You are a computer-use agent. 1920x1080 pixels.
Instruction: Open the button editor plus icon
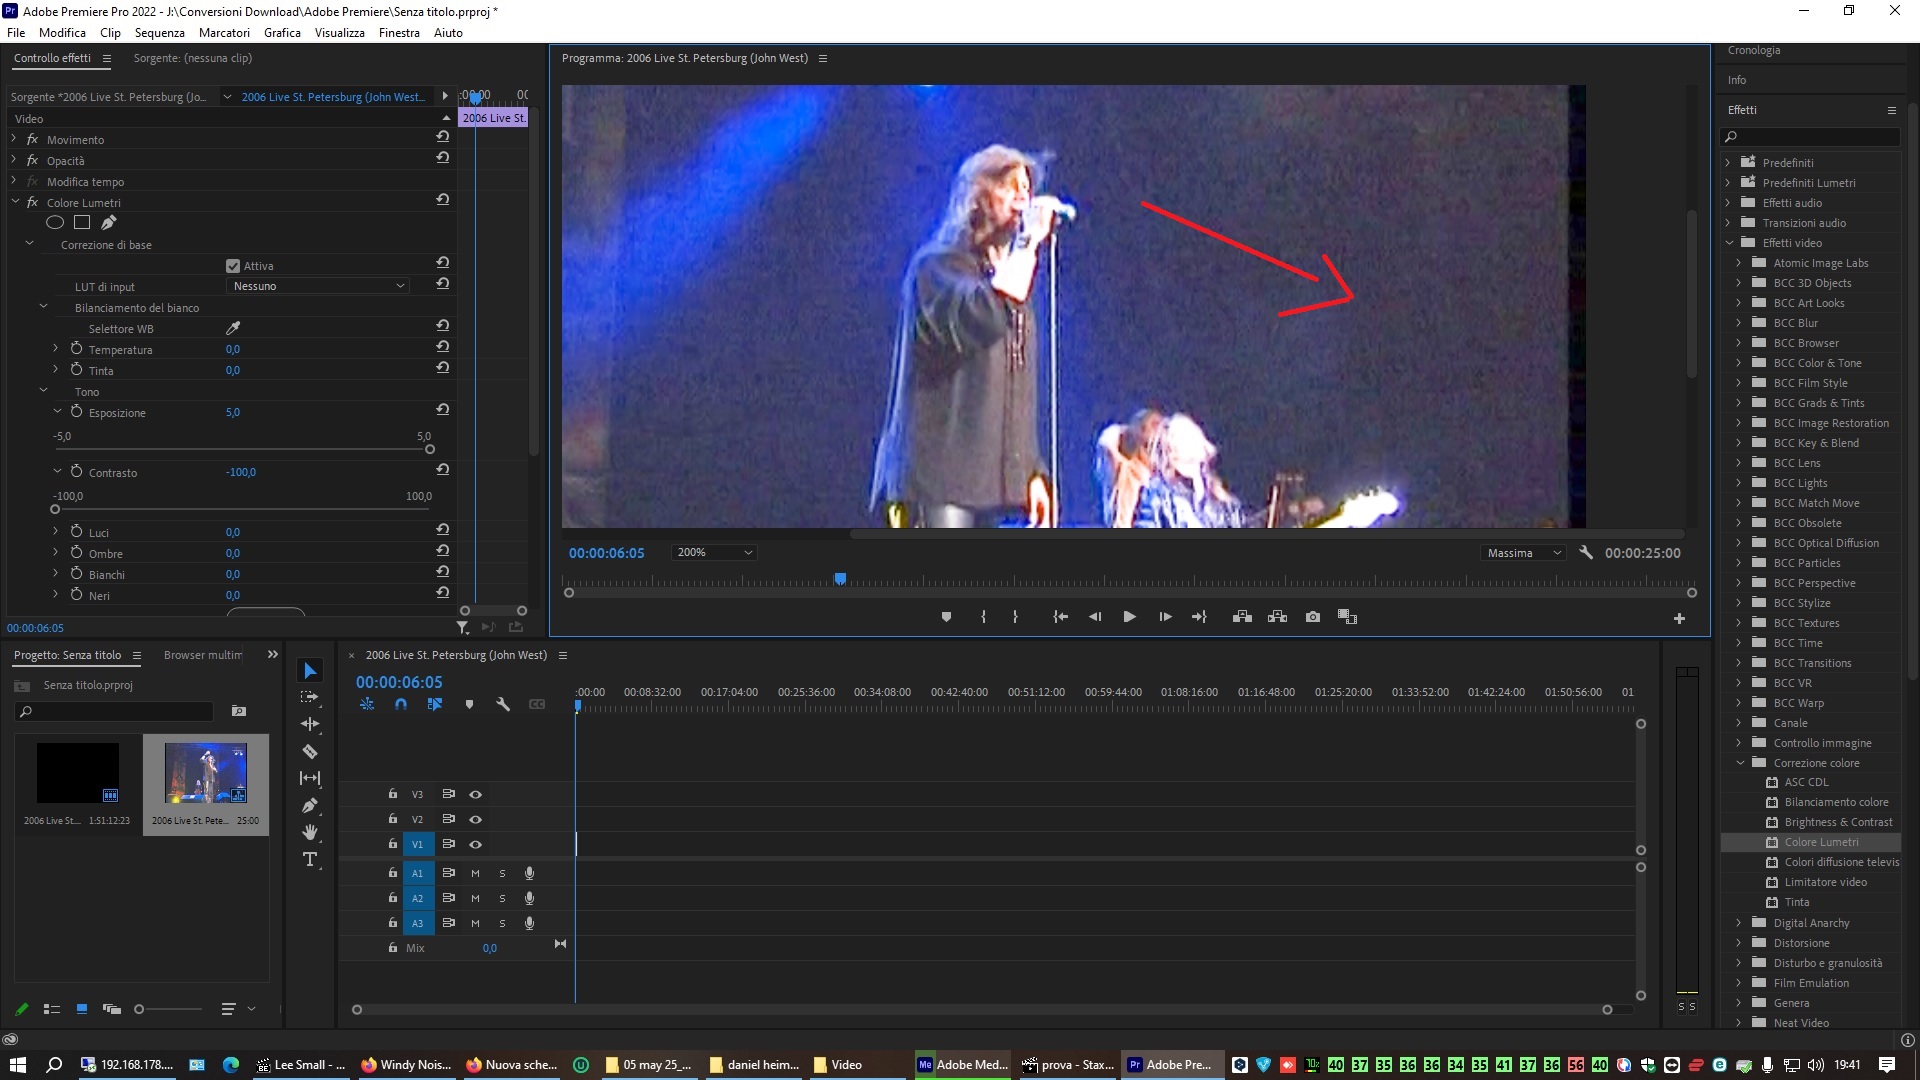(1679, 619)
